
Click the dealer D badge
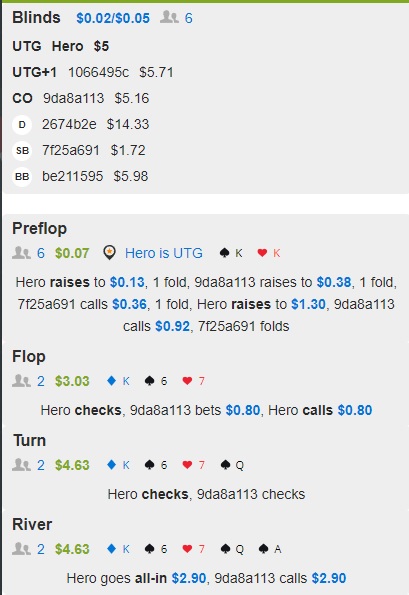22,124
